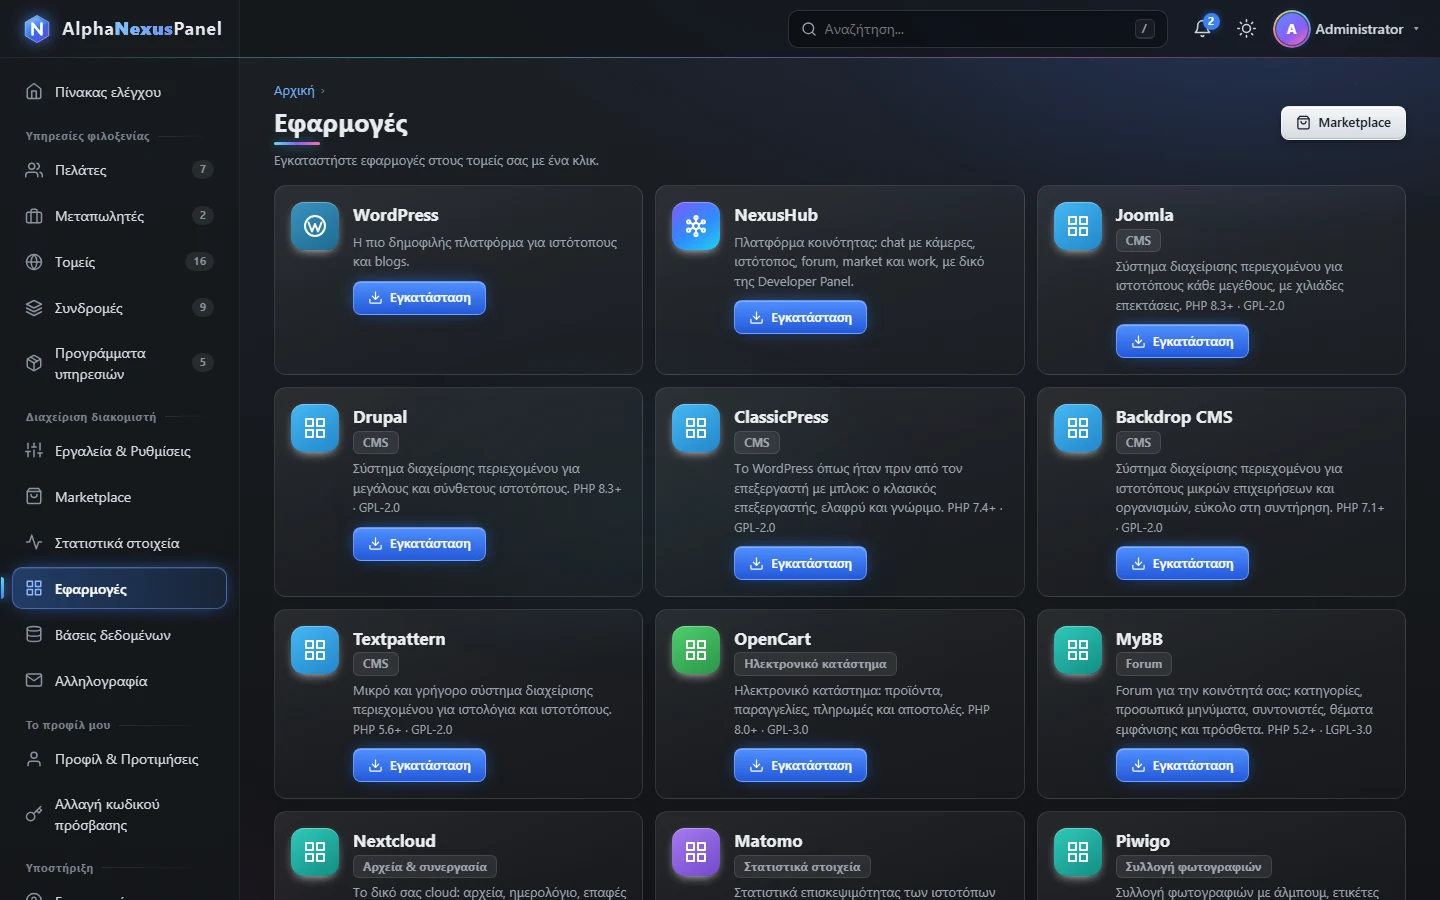The width and height of the screenshot is (1440, 900).
Task: Click the WordPress app icon
Action: 315,226
